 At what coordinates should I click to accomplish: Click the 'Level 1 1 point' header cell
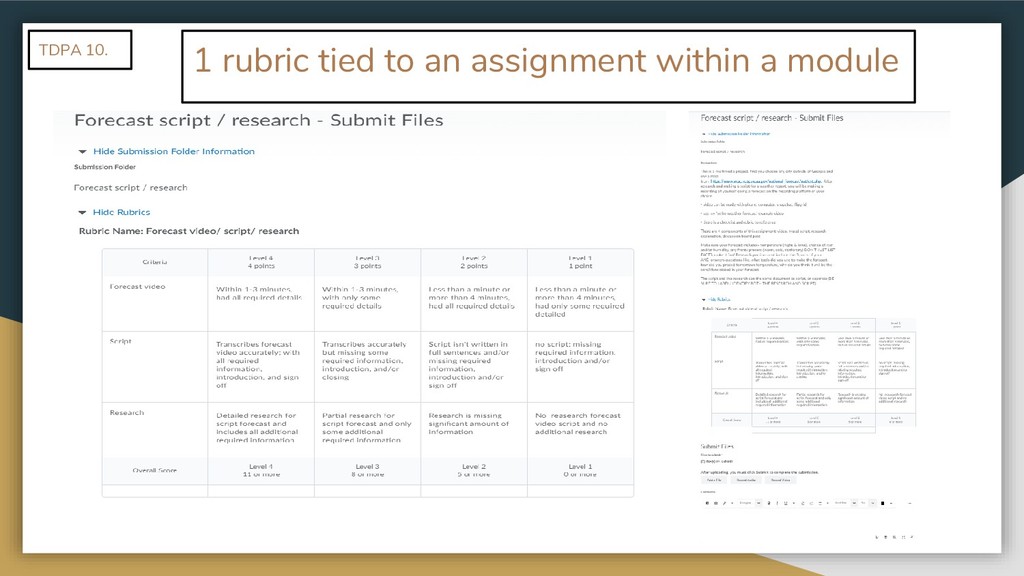click(580, 263)
